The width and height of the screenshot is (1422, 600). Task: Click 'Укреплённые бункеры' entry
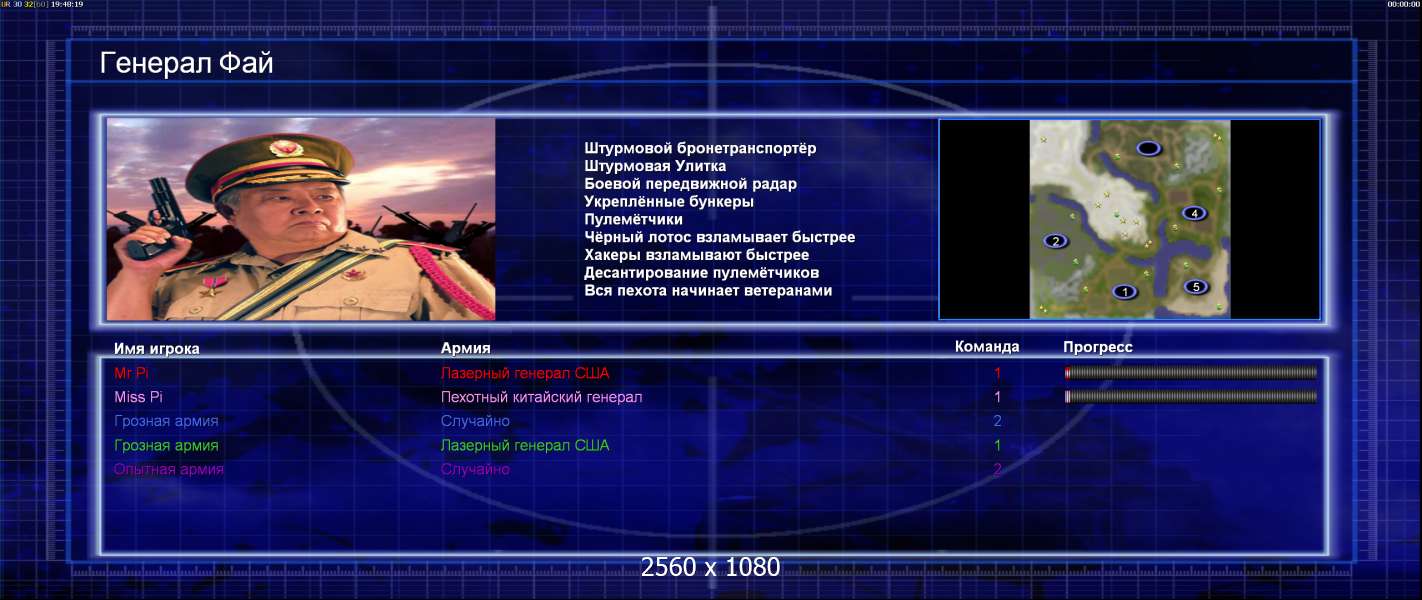point(669,202)
